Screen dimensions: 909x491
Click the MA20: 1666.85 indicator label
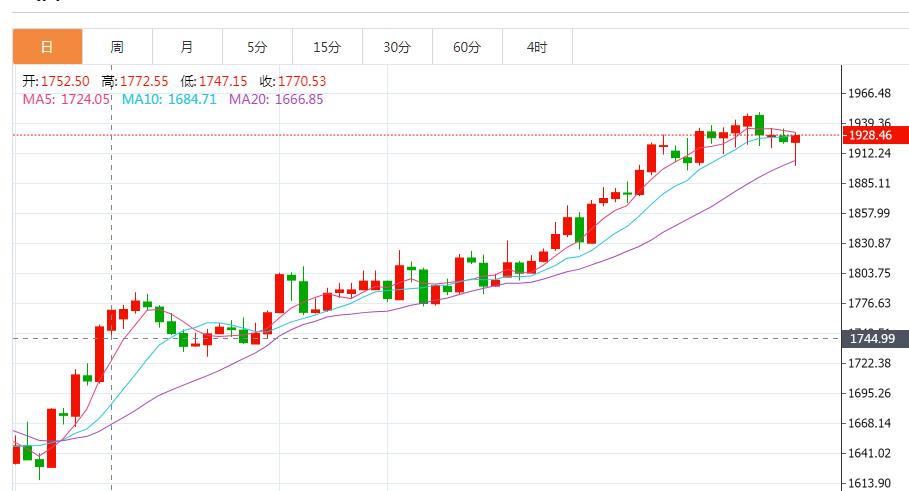click(276, 99)
